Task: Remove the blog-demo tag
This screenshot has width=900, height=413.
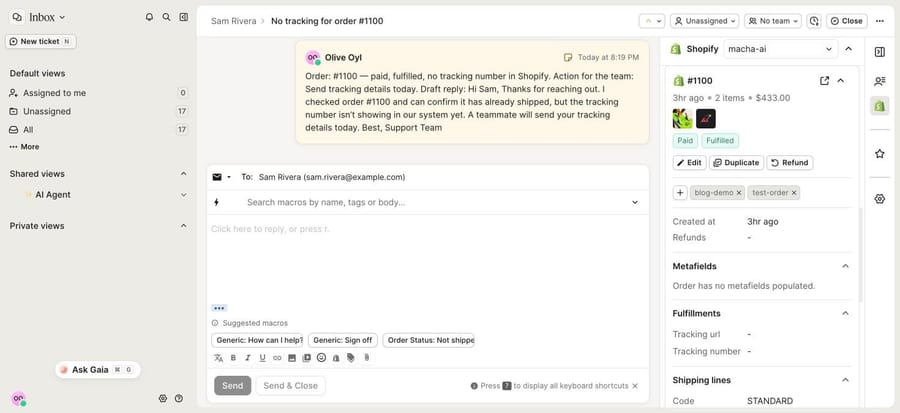Action: [x=739, y=193]
